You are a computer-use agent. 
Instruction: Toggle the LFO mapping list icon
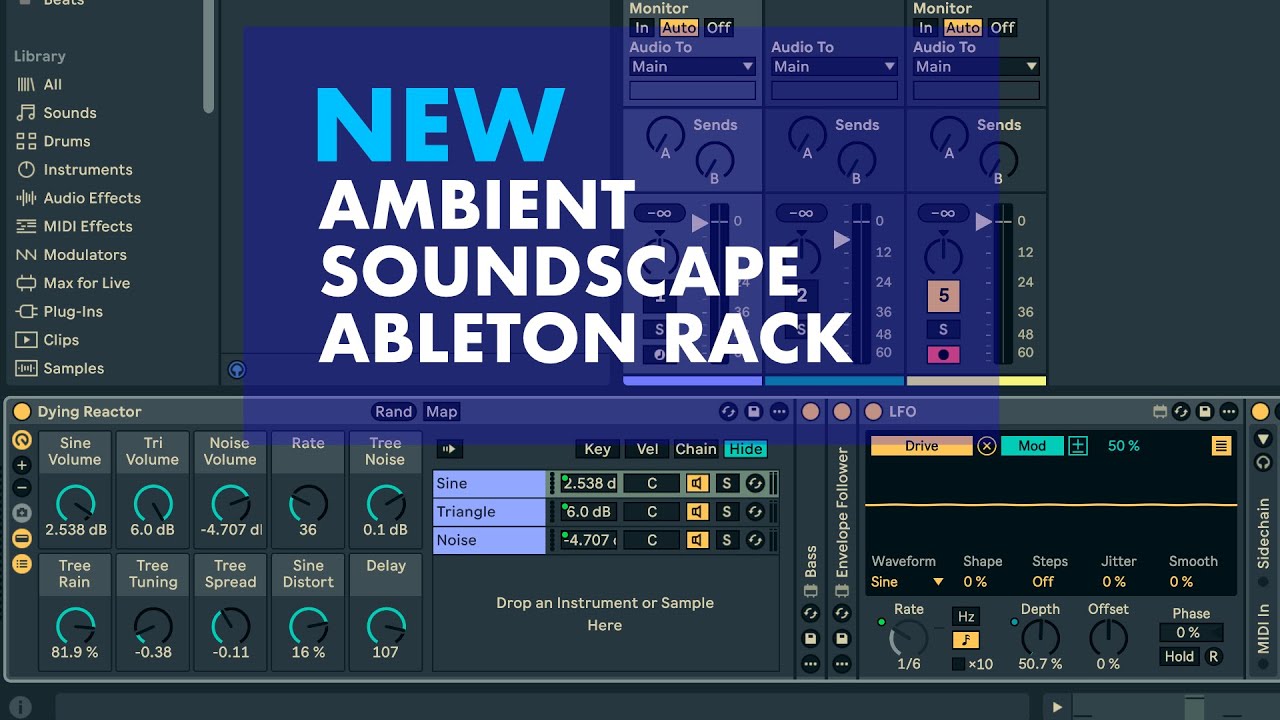(x=1221, y=446)
